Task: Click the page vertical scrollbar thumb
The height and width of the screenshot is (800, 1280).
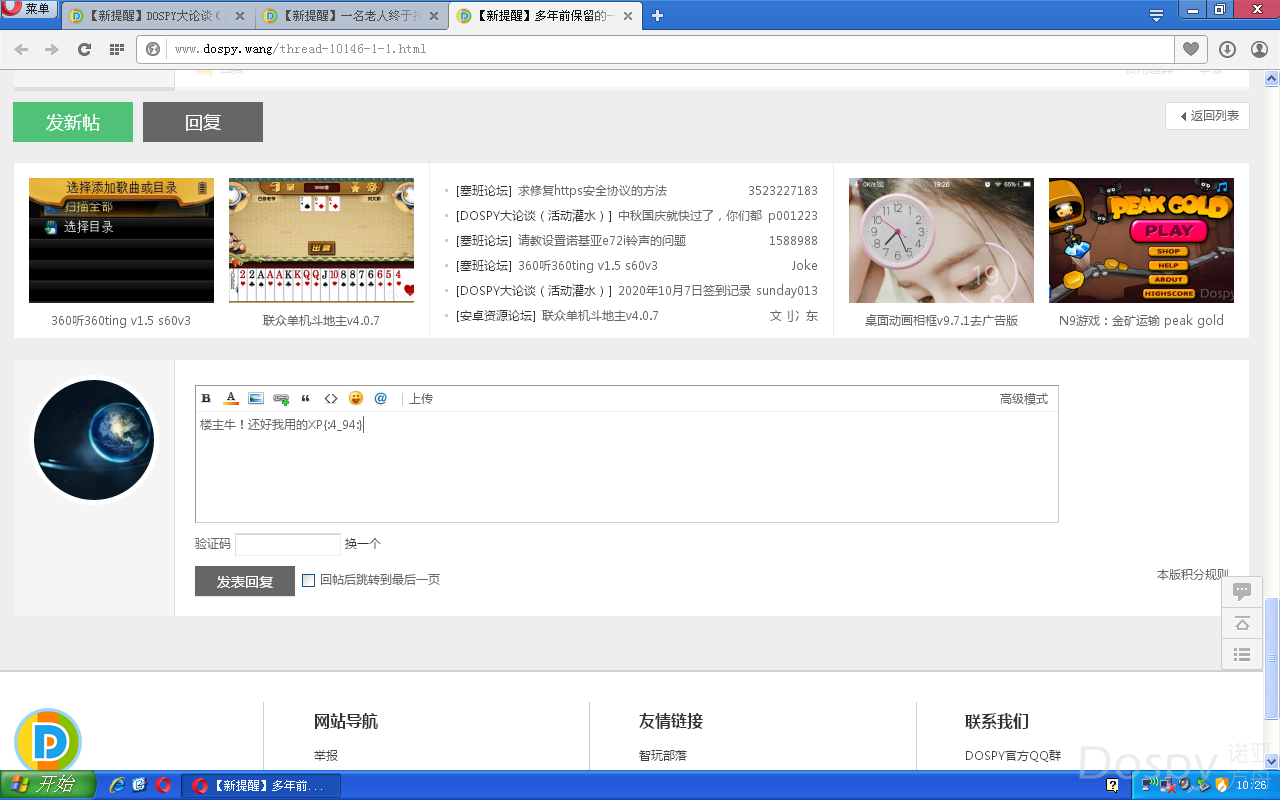Action: (x=1272, y=658)
